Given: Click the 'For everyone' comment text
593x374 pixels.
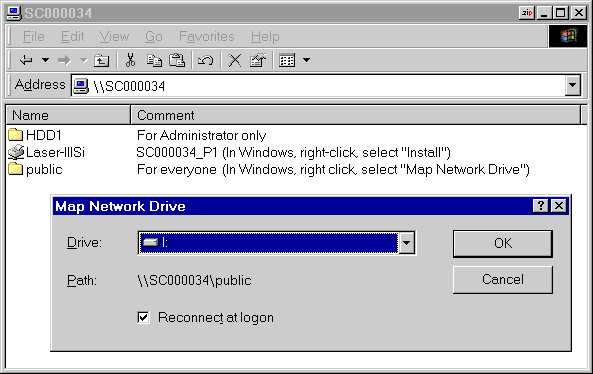Looking at the screenshot, I should pyautogui.click(x=333, y=170).
